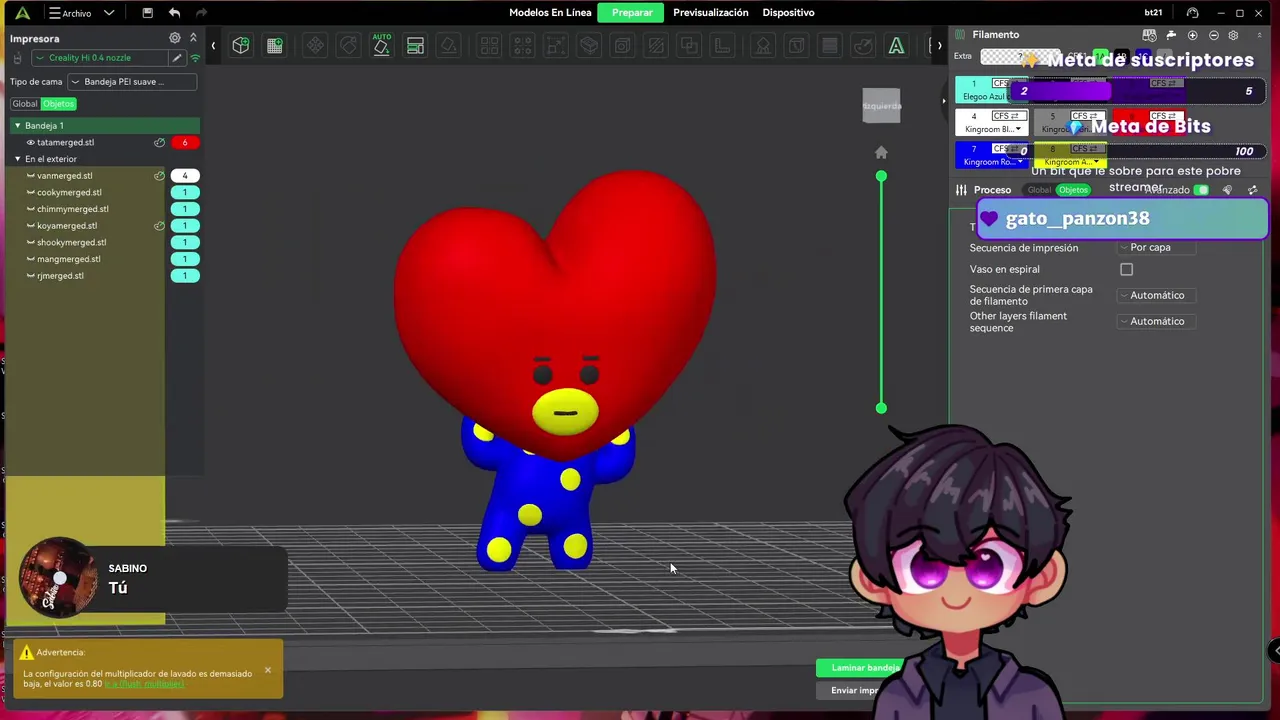Open the Creality Hi 0.4 nozzle dropdown
Screen dimensions: 1280x720
point(100,58)
